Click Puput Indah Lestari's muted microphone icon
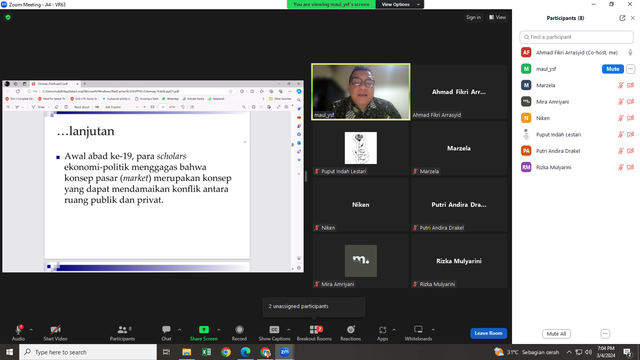This screenshot has height=360, width=640. click(620, 134)
